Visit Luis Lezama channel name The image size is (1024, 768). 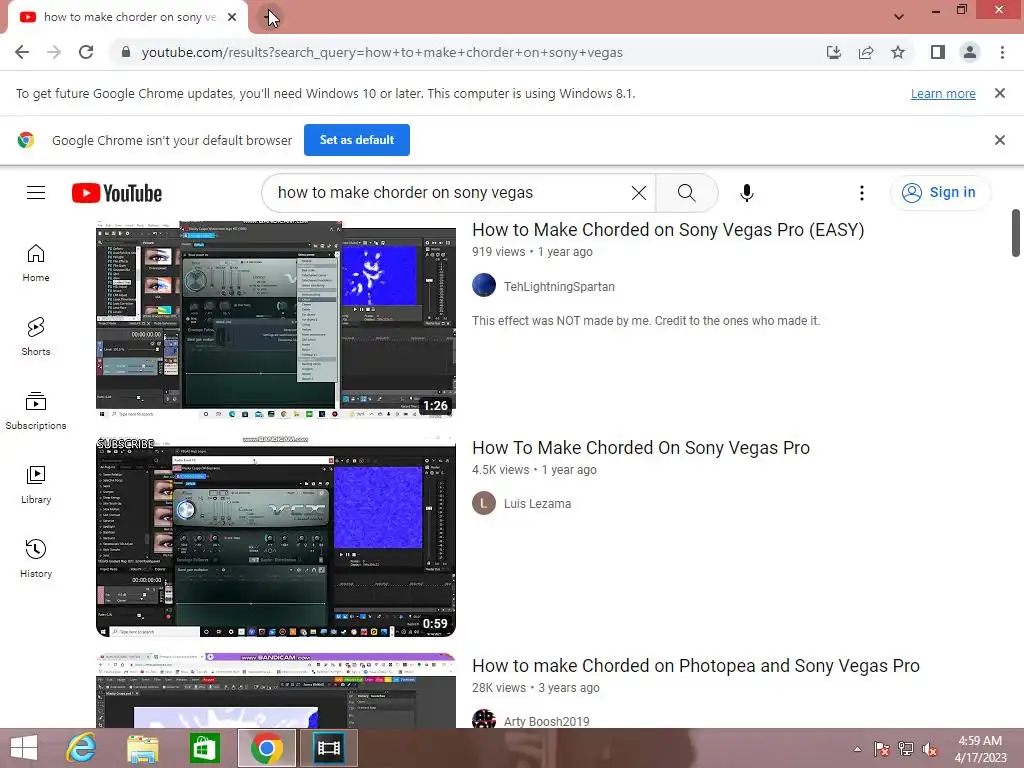(537, 504)
